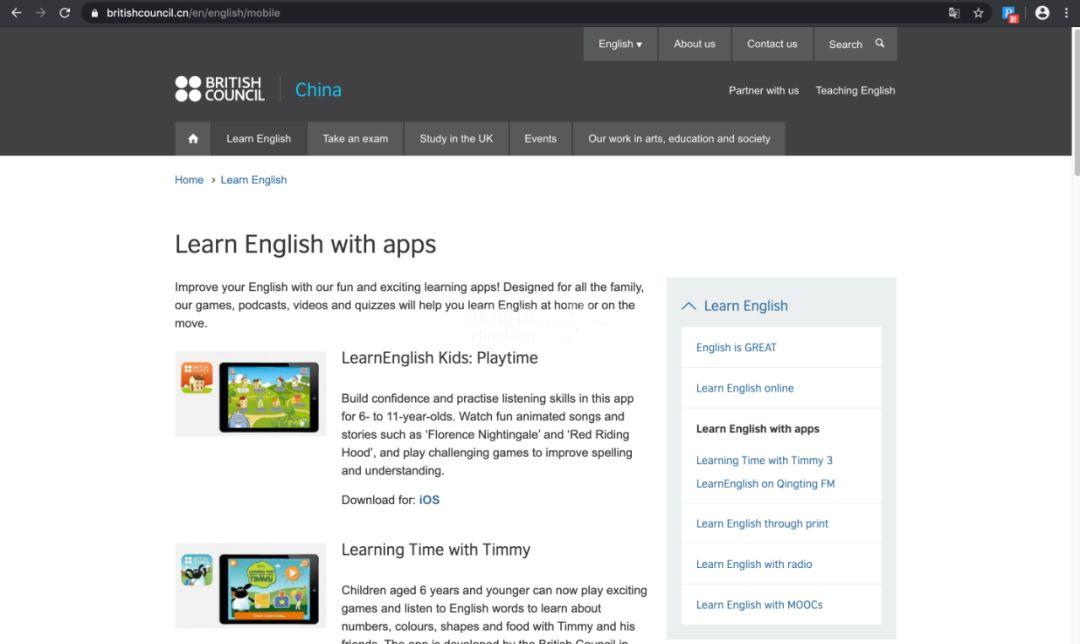Reload the current page
1080x644 pixels.
coord(65,13)
